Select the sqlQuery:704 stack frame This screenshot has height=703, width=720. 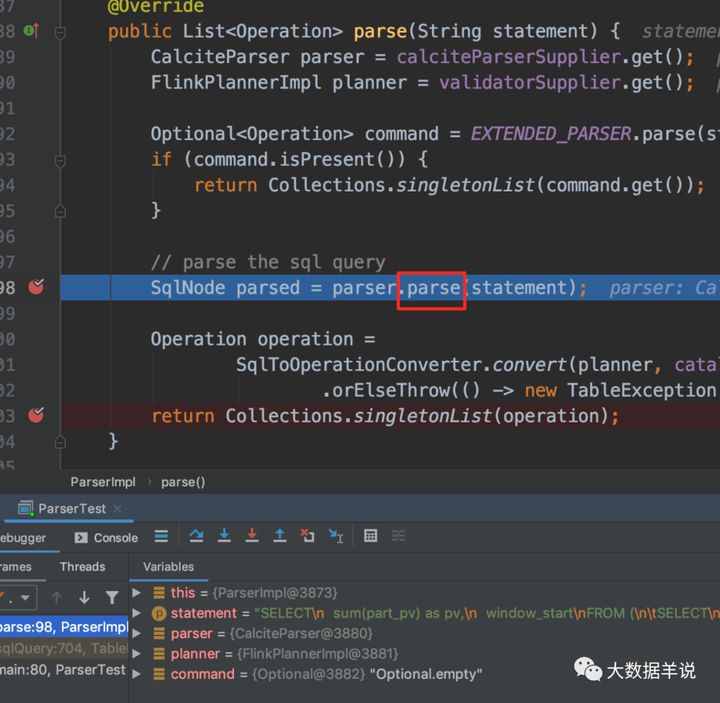[x=64, y=648]
